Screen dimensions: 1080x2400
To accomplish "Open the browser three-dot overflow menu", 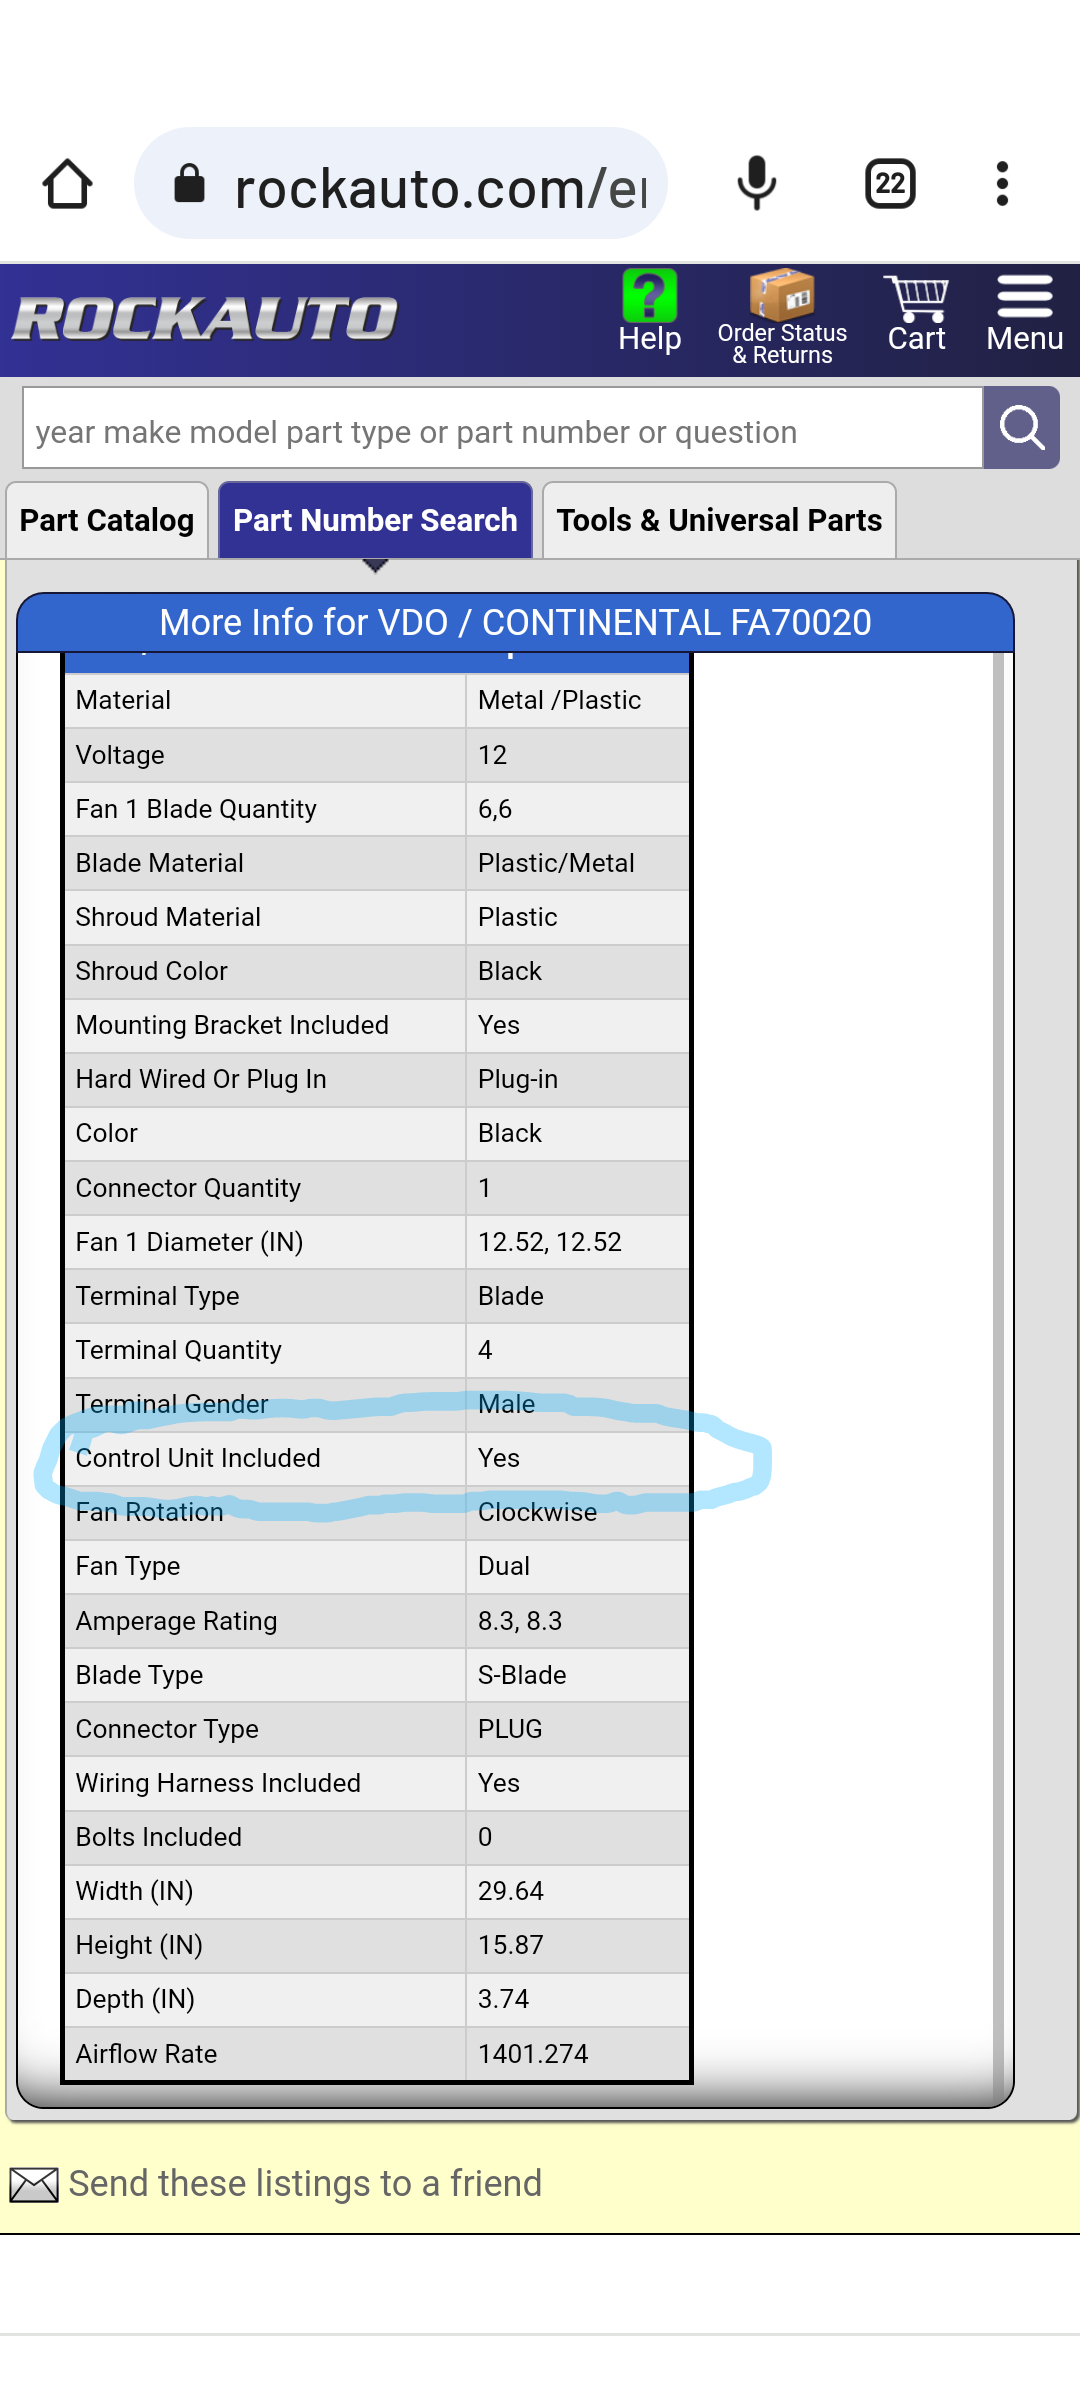I will [x=1002, y=184].
